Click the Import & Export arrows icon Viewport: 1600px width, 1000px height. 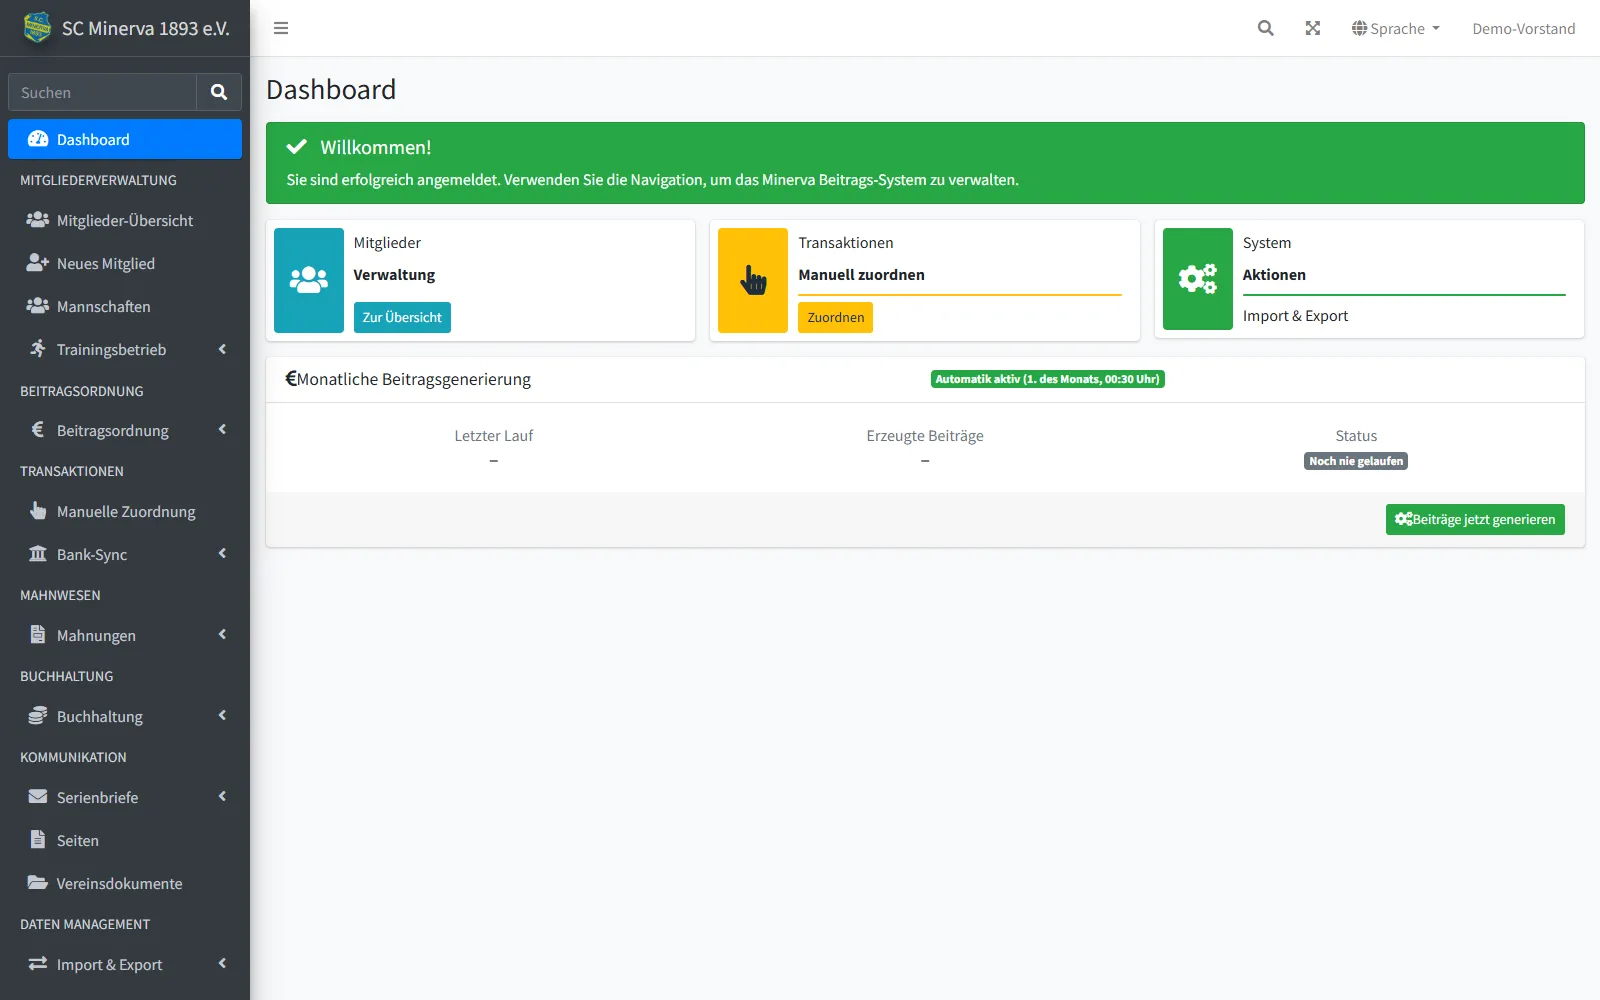click(x=38, y=964)
